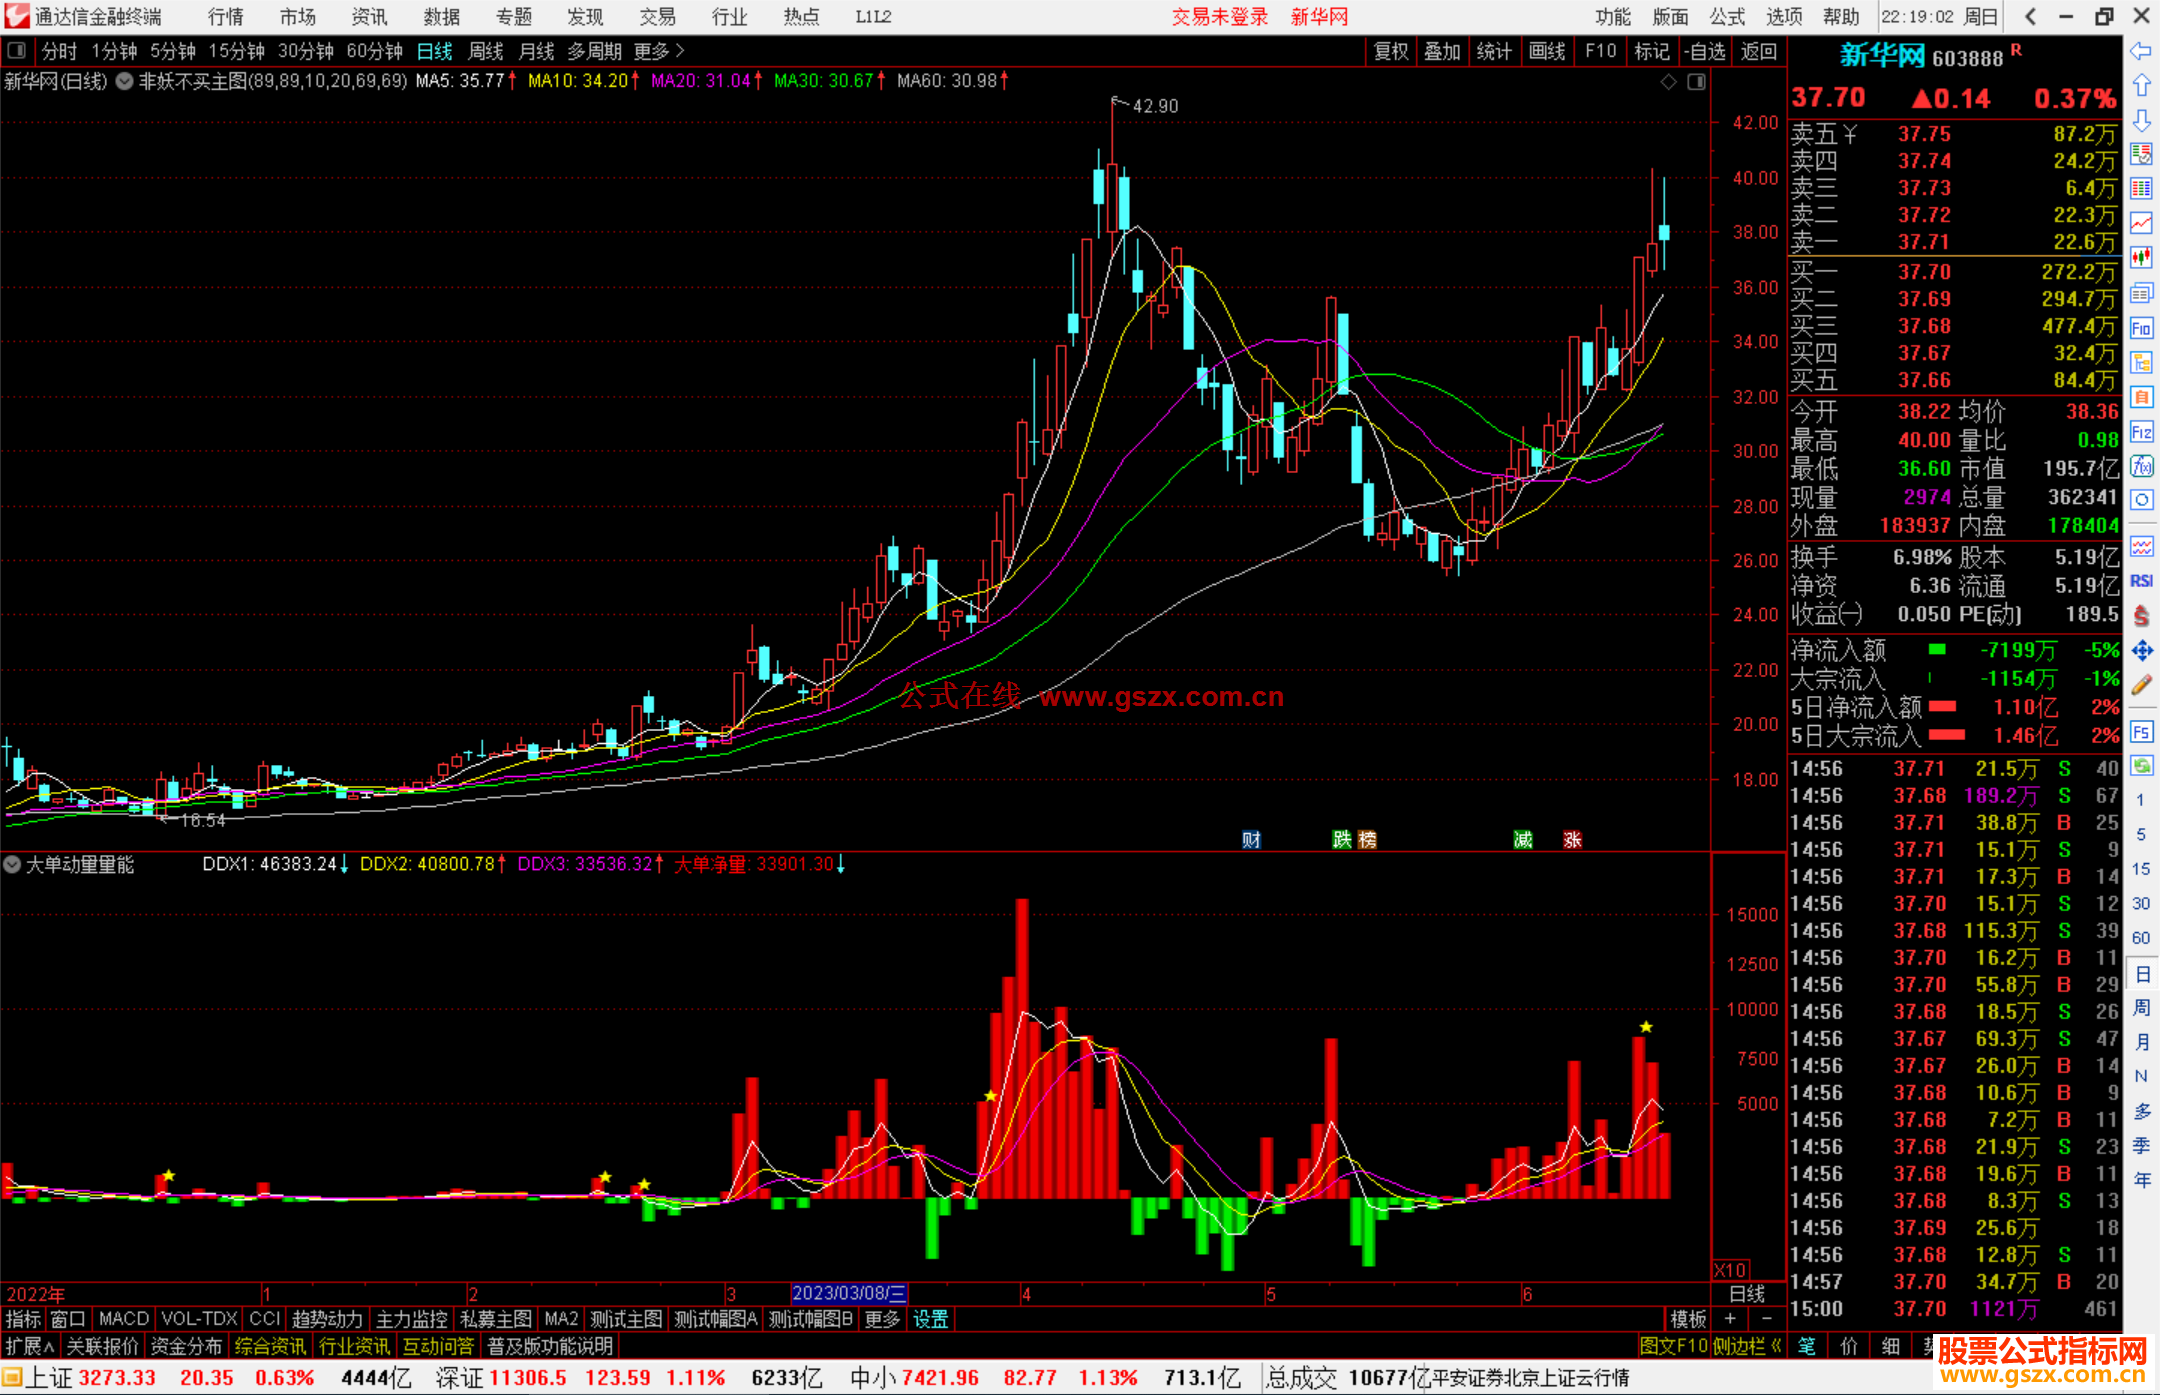
Task: Click the f(x) formula icon
Action: tap(2141, 467)
